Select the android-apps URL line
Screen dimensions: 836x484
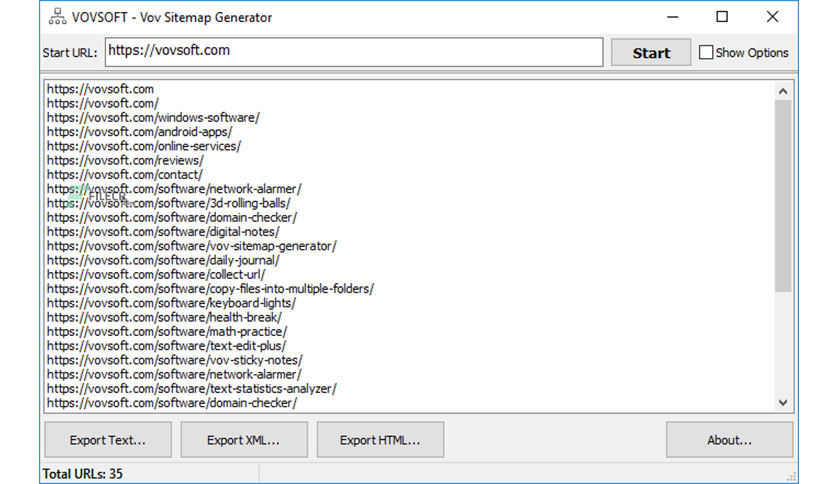[140, 132]
